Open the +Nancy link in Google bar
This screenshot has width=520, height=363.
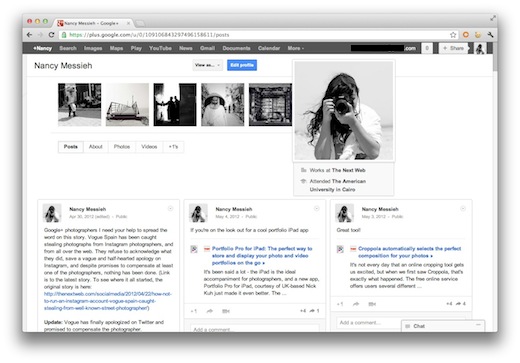tap(42, 48)
